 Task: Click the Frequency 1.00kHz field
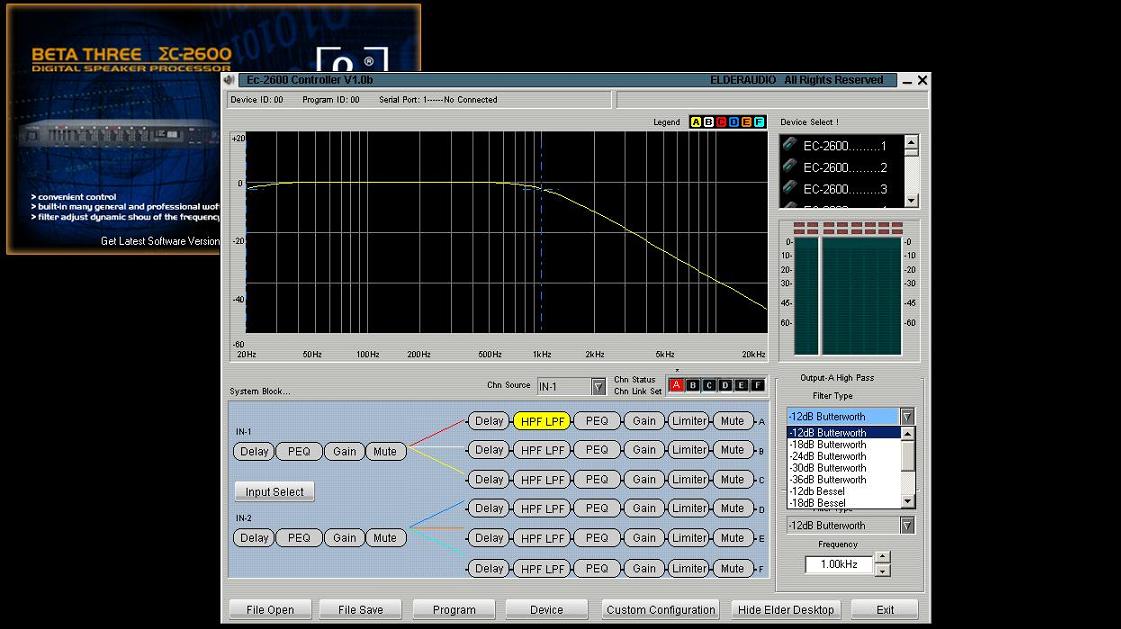tap(839, 565)
